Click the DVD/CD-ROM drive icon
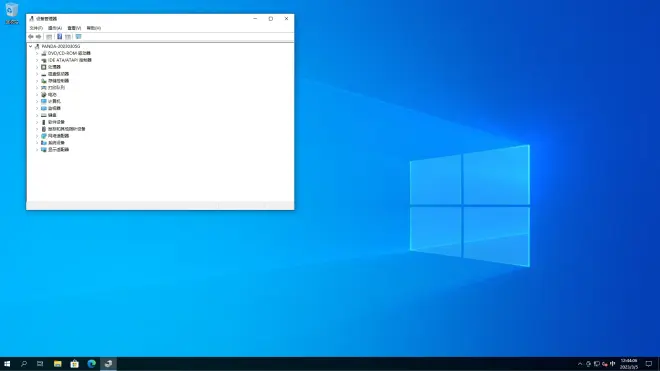Screen dimensions: 660x371 [x=44, y=53]
